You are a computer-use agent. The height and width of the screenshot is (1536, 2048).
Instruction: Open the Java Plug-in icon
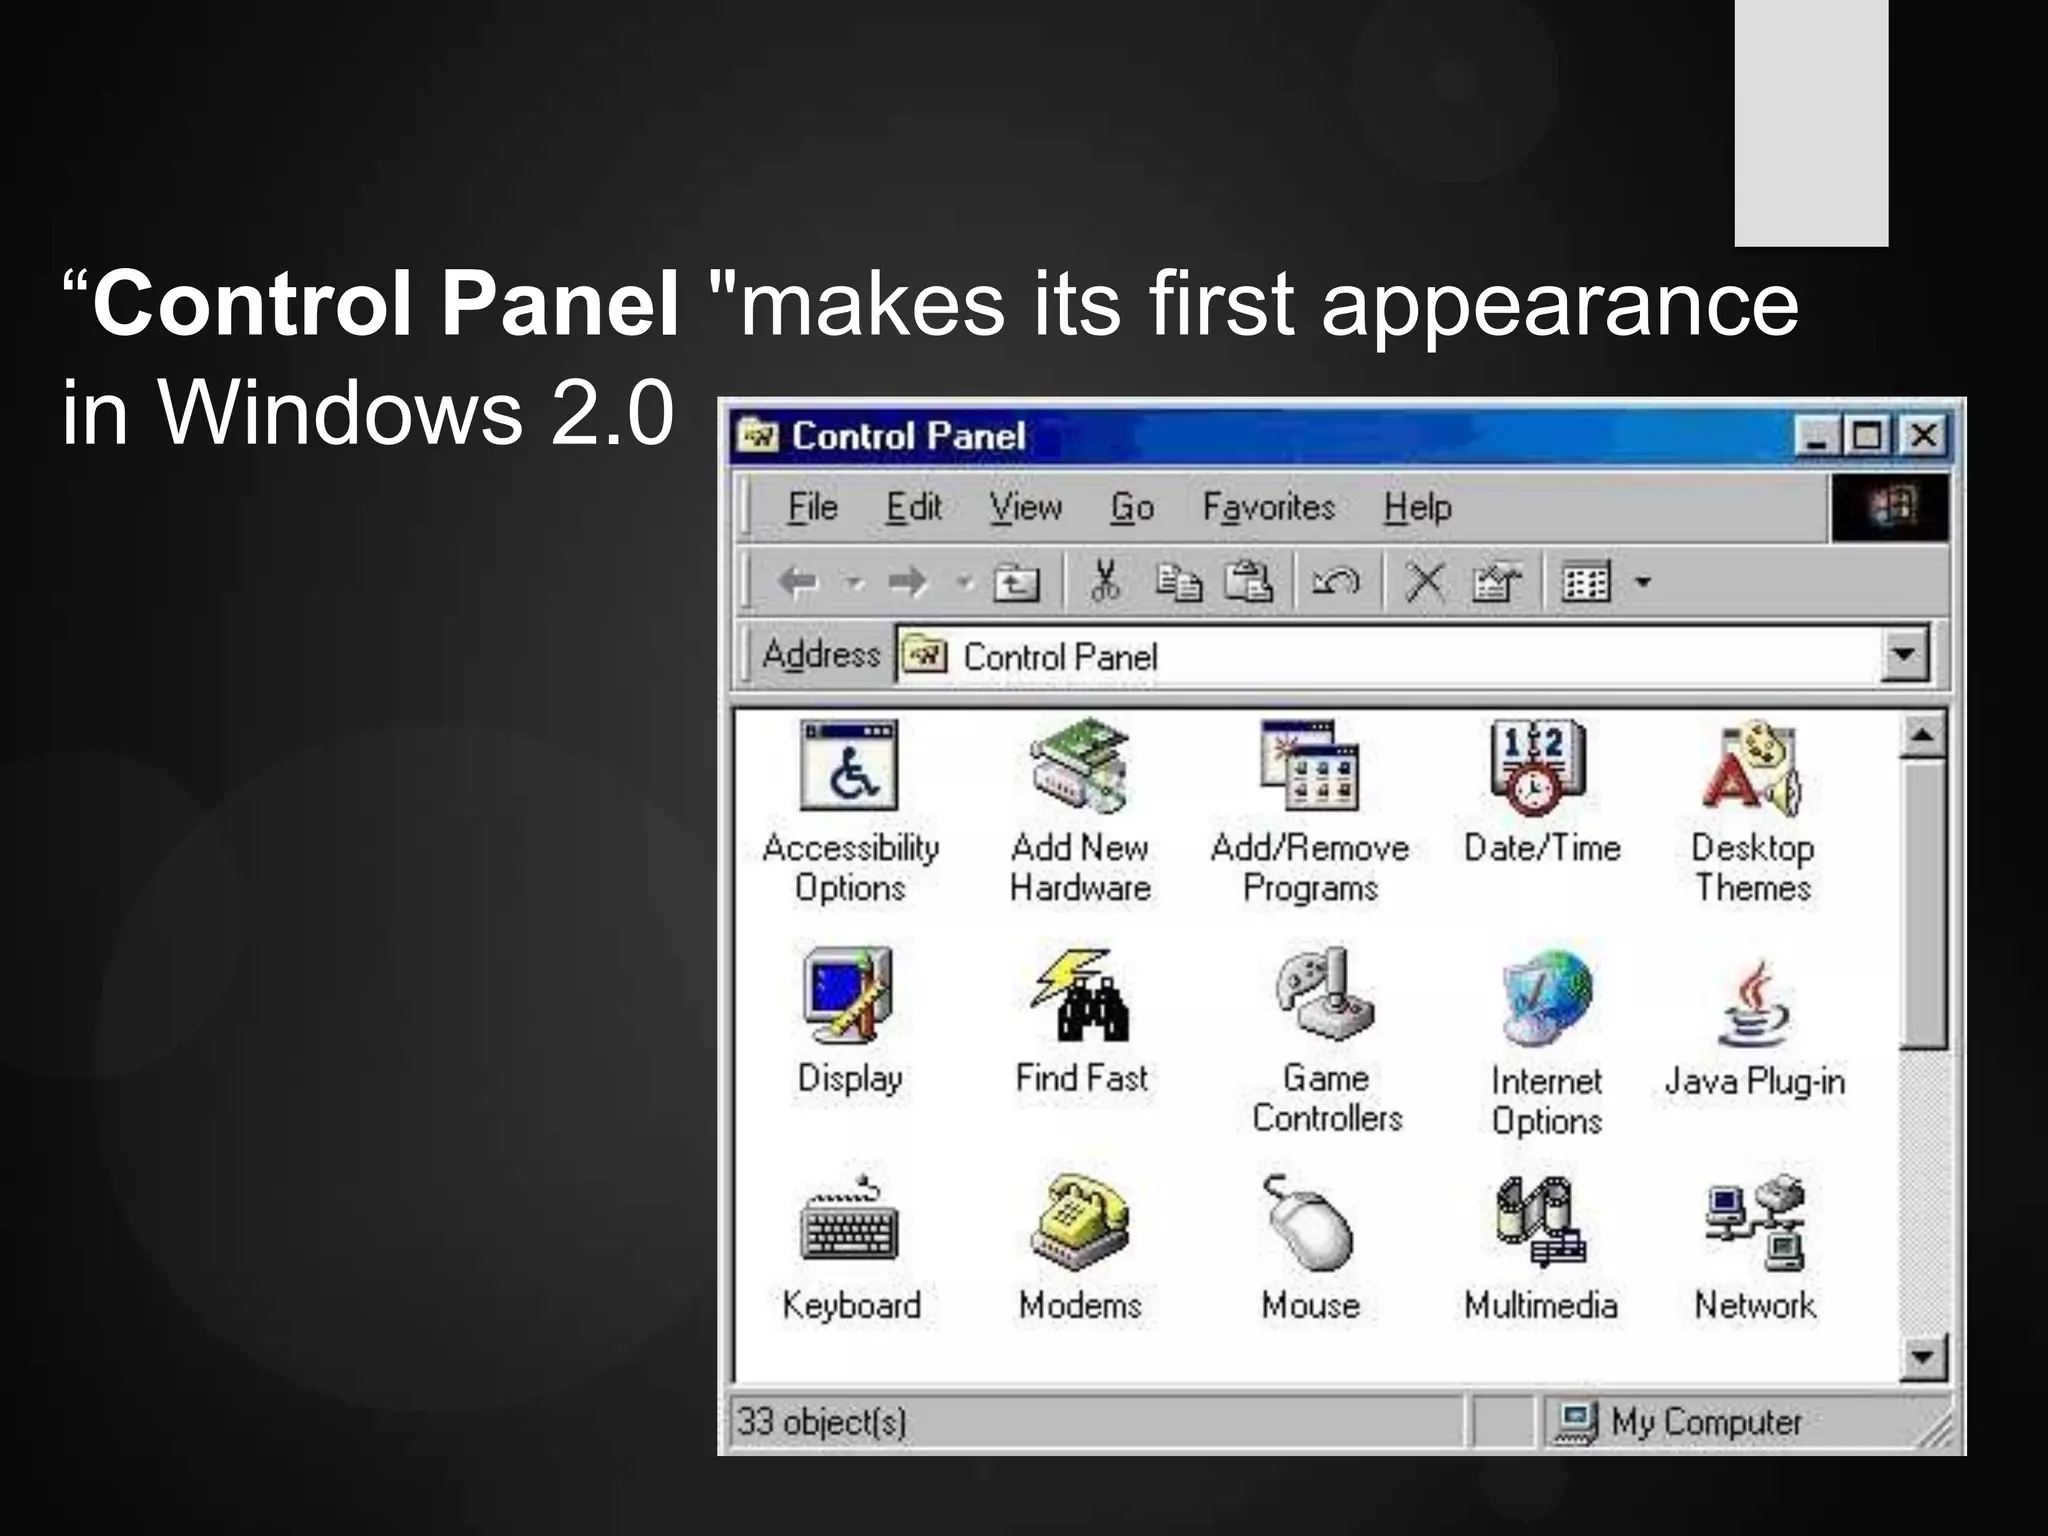pos(1754,1004)
